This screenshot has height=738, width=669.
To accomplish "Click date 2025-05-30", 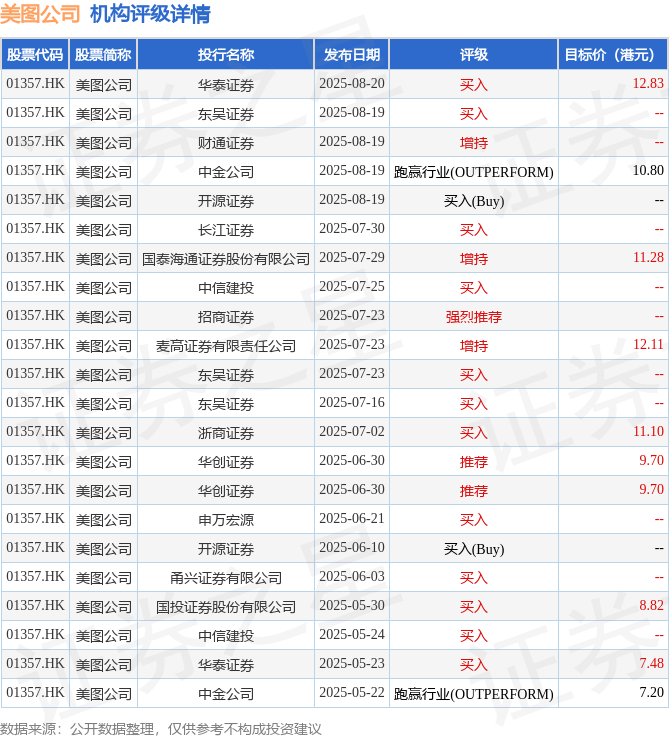I will pos(352,606).
